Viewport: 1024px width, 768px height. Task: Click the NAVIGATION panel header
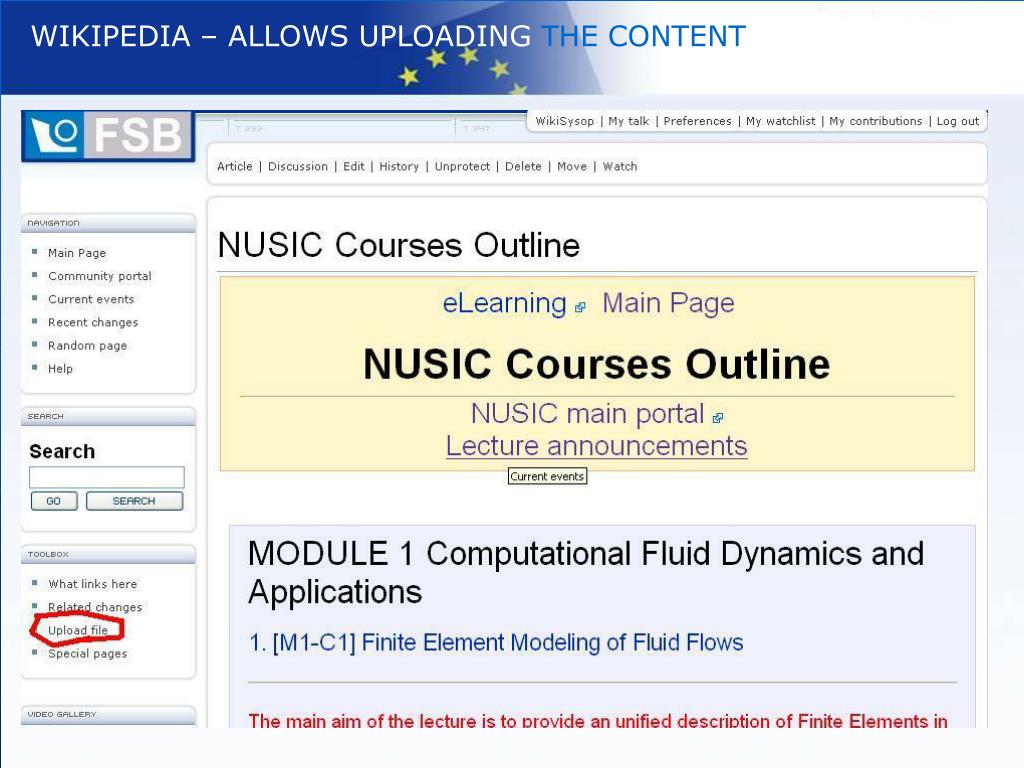(108, 223)
